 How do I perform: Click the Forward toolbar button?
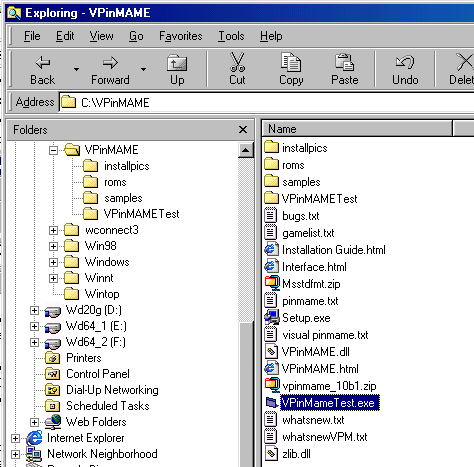point(110,70)
